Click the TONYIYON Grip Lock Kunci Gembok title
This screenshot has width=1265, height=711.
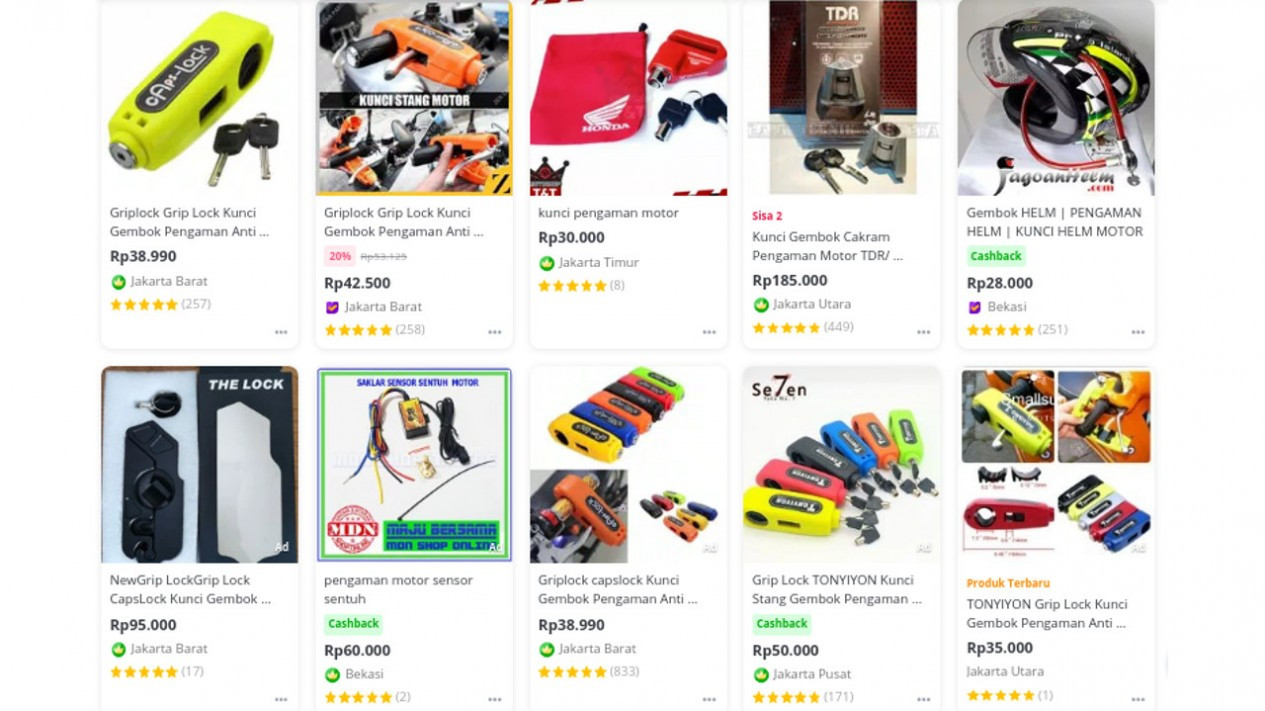pos(1047,613)
